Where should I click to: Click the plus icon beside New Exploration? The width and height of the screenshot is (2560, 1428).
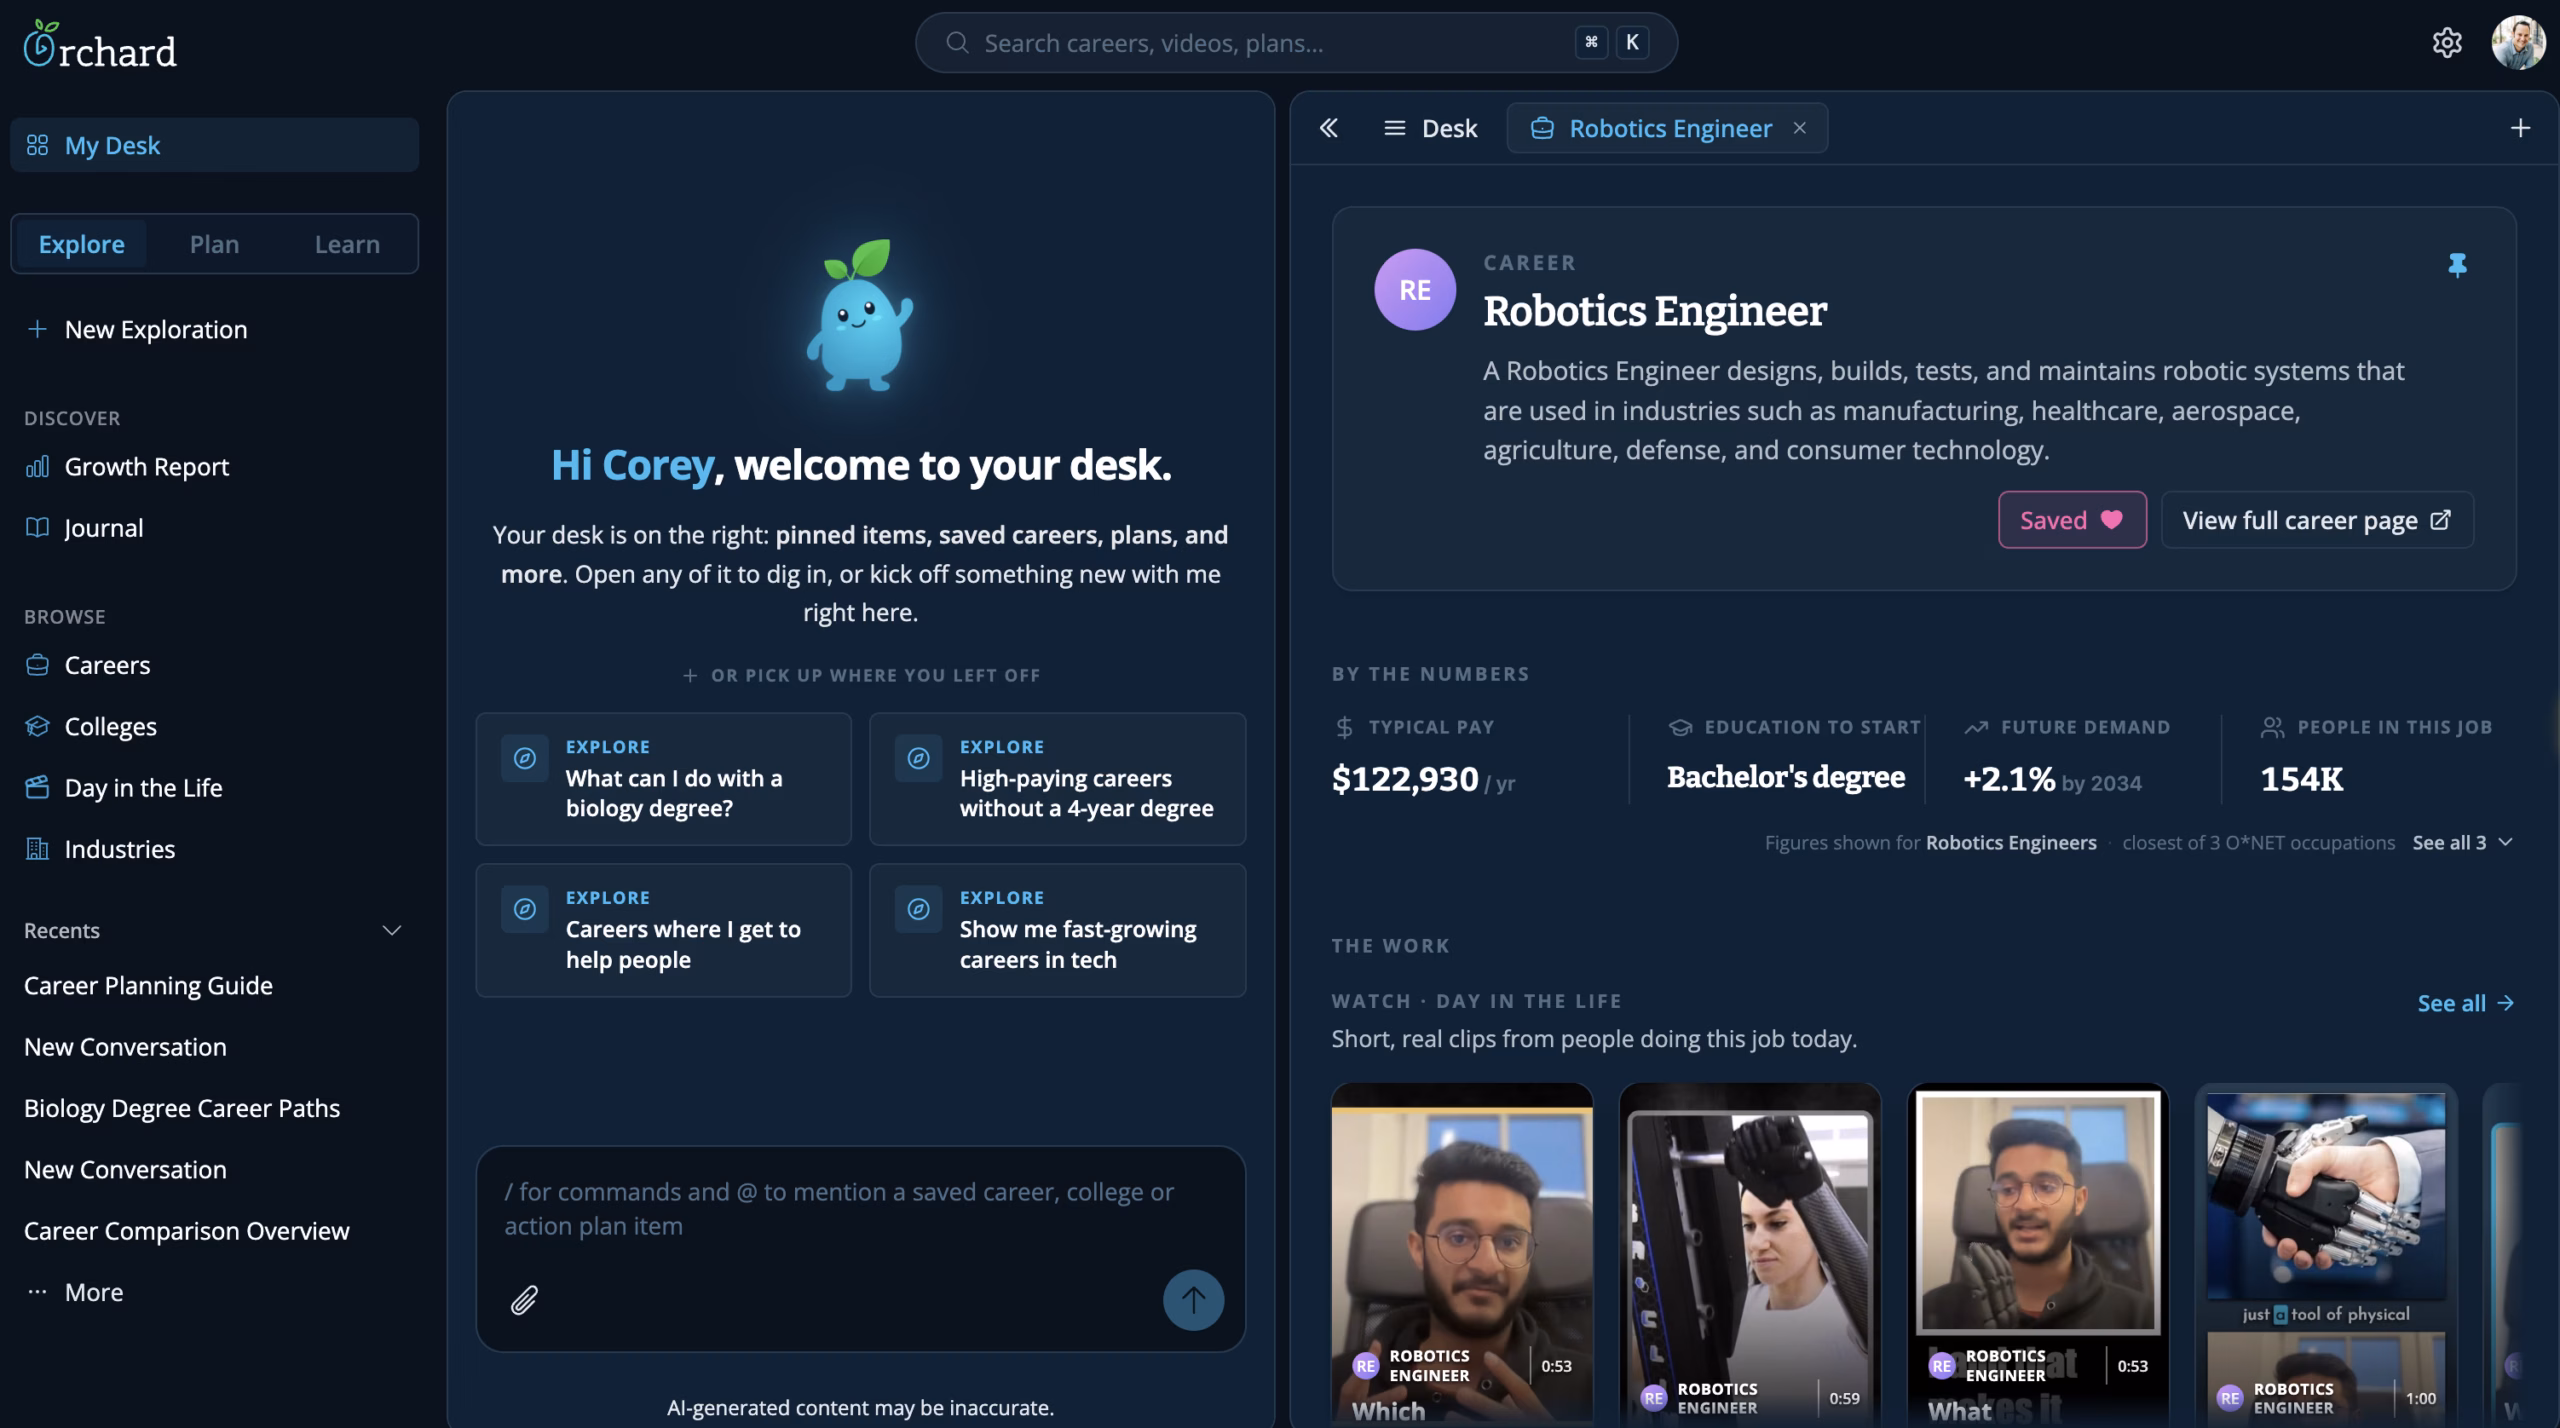point(37,329)
